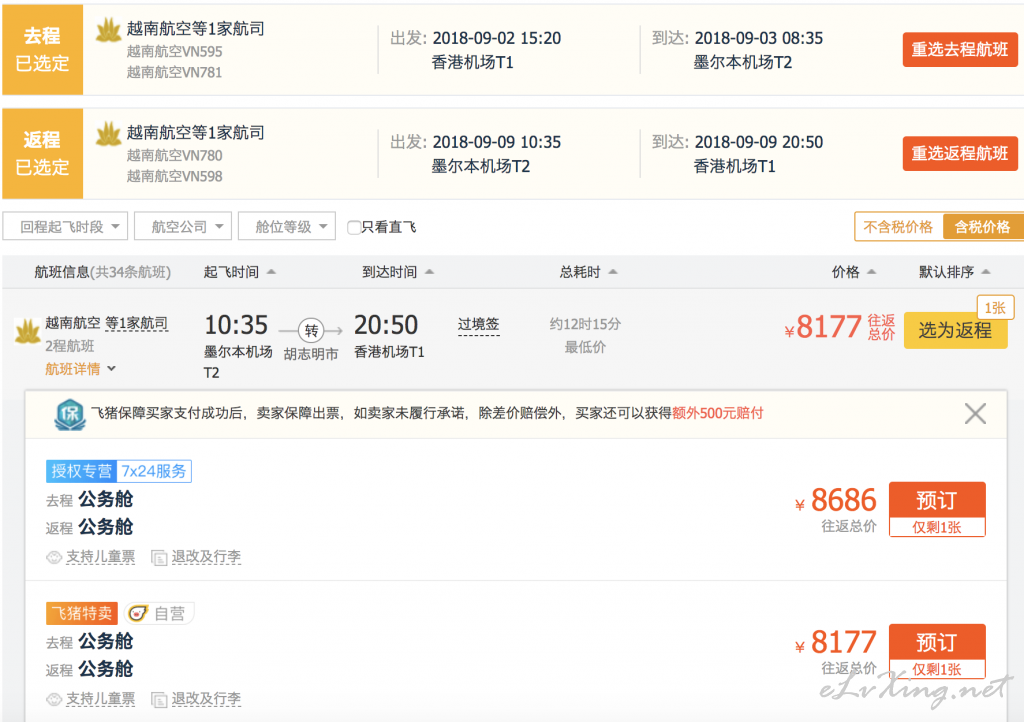The width and height of the screenshot is (1024, 722).
Task: Click 航班信息(共34条航班) header
Action: pos(103,272)
